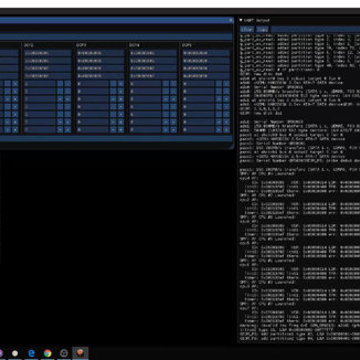Click last stepper value field under DCP5
Image resolution: width=360 pixels, height=360 pixels.
tap(198, 130)
